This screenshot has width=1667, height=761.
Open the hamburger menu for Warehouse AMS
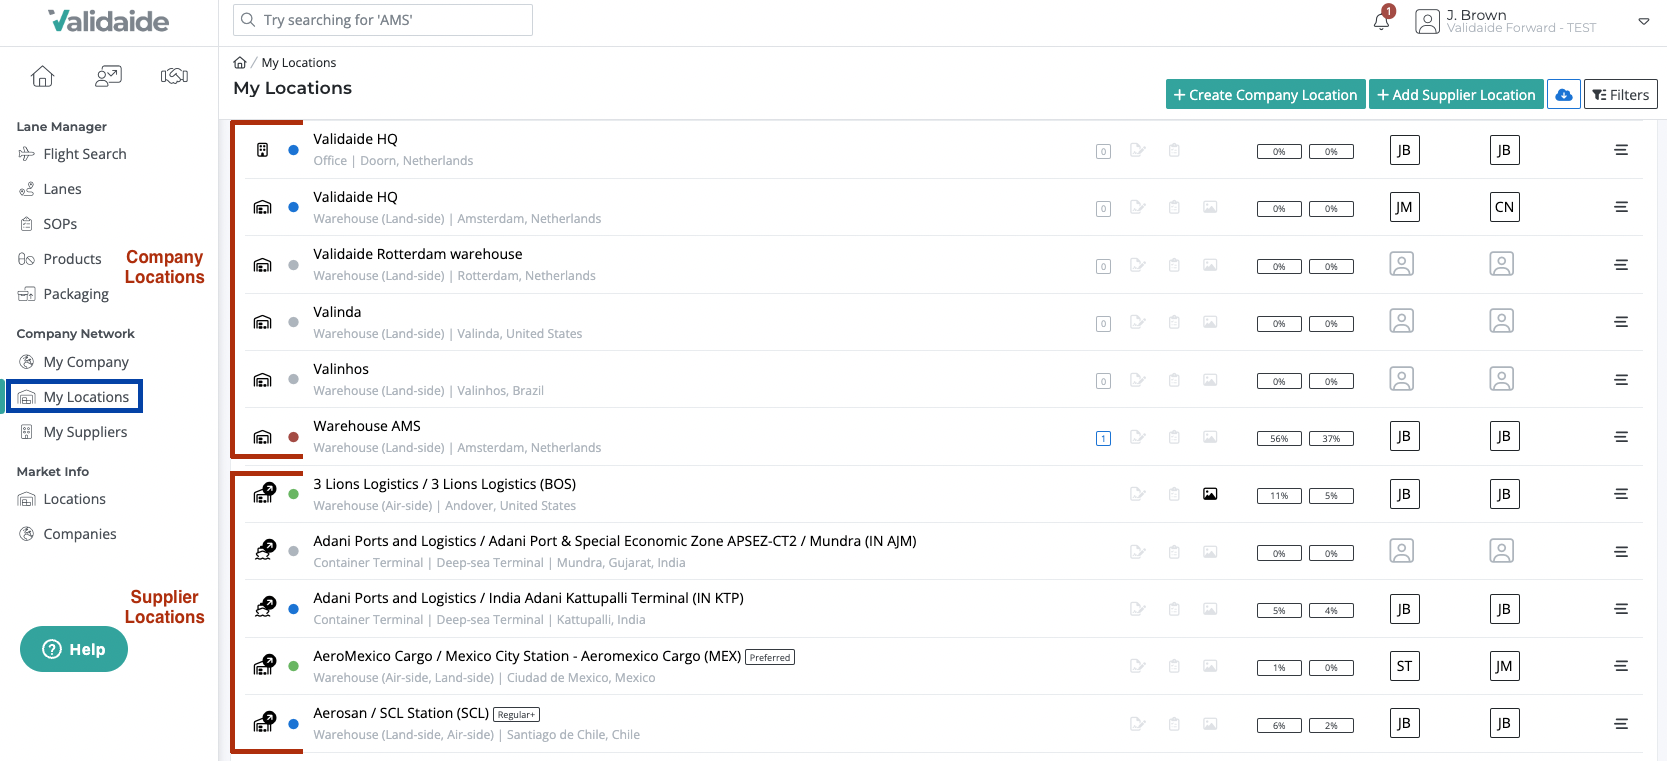point(1621,437)
